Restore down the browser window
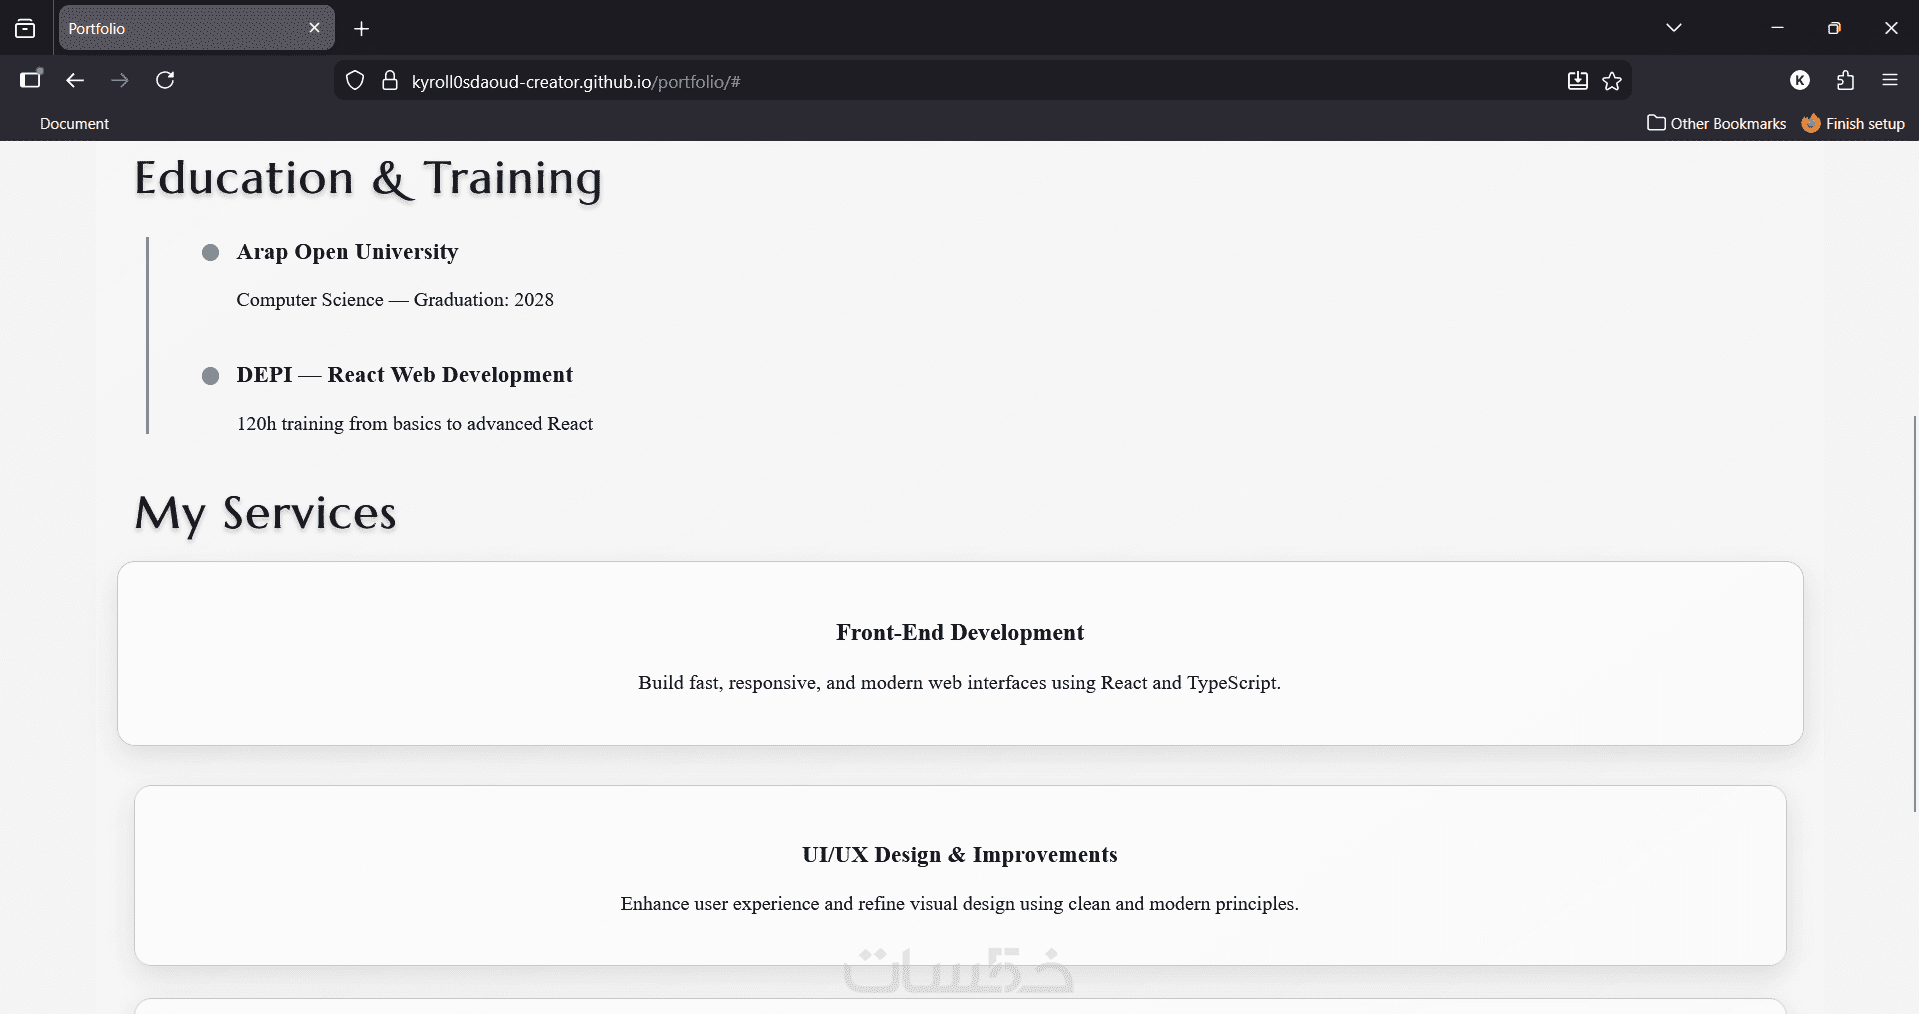 (1834, 28)
